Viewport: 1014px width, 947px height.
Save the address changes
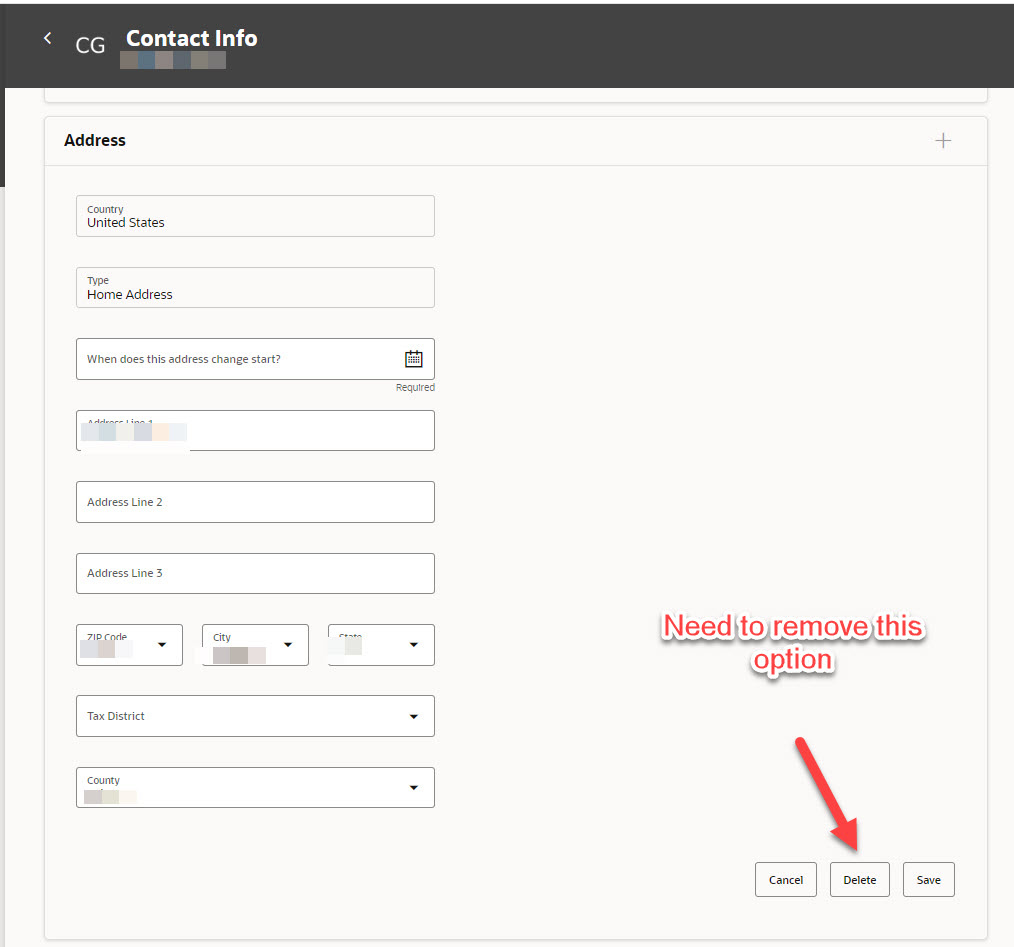(x=928, y=879)
